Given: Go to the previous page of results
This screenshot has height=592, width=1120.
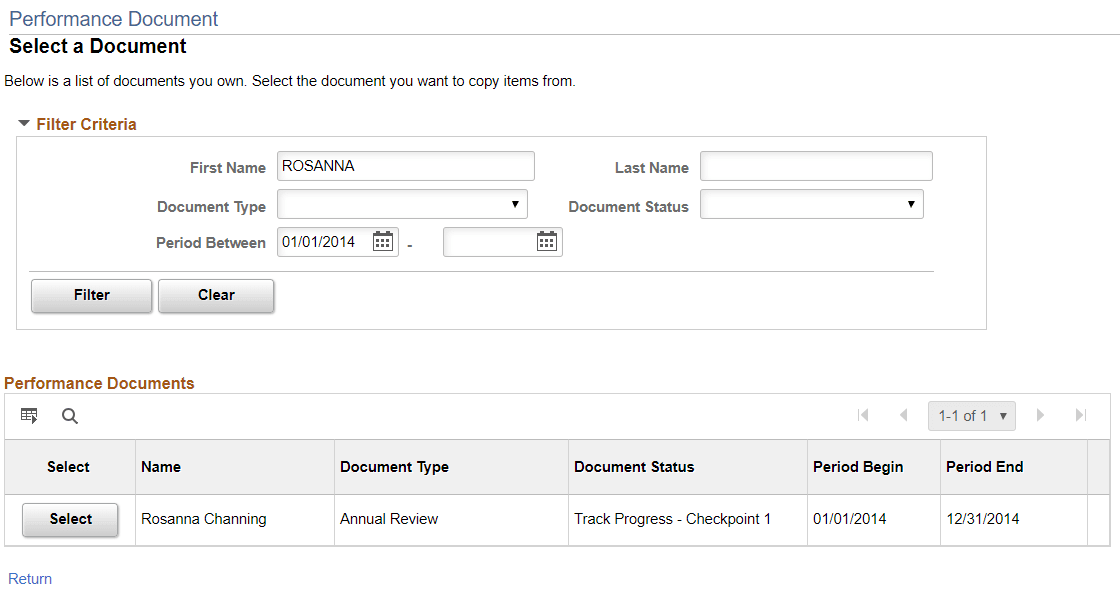Looking at the screenshot, I should [x=904, y=415].
